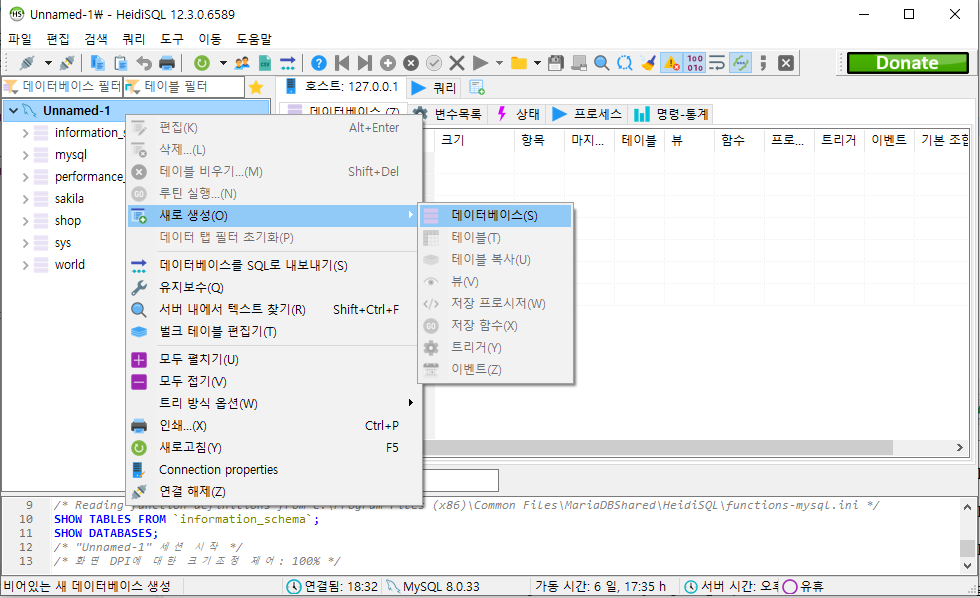This screenshot has height=598, width=980.
Task: Open the user manager icon
Action: (242, 63)
